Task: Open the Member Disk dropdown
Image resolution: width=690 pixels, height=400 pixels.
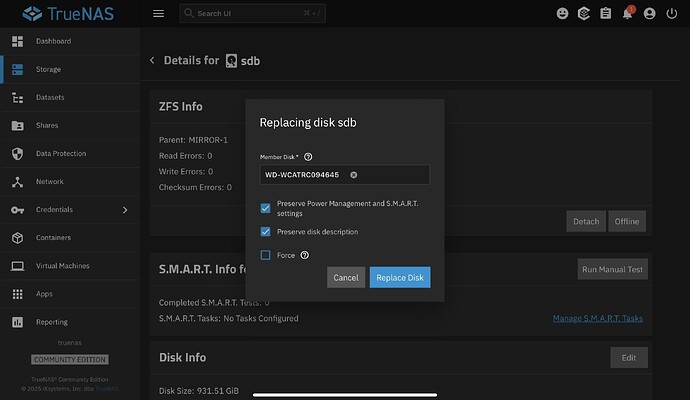Action: [x=390, y=175]
